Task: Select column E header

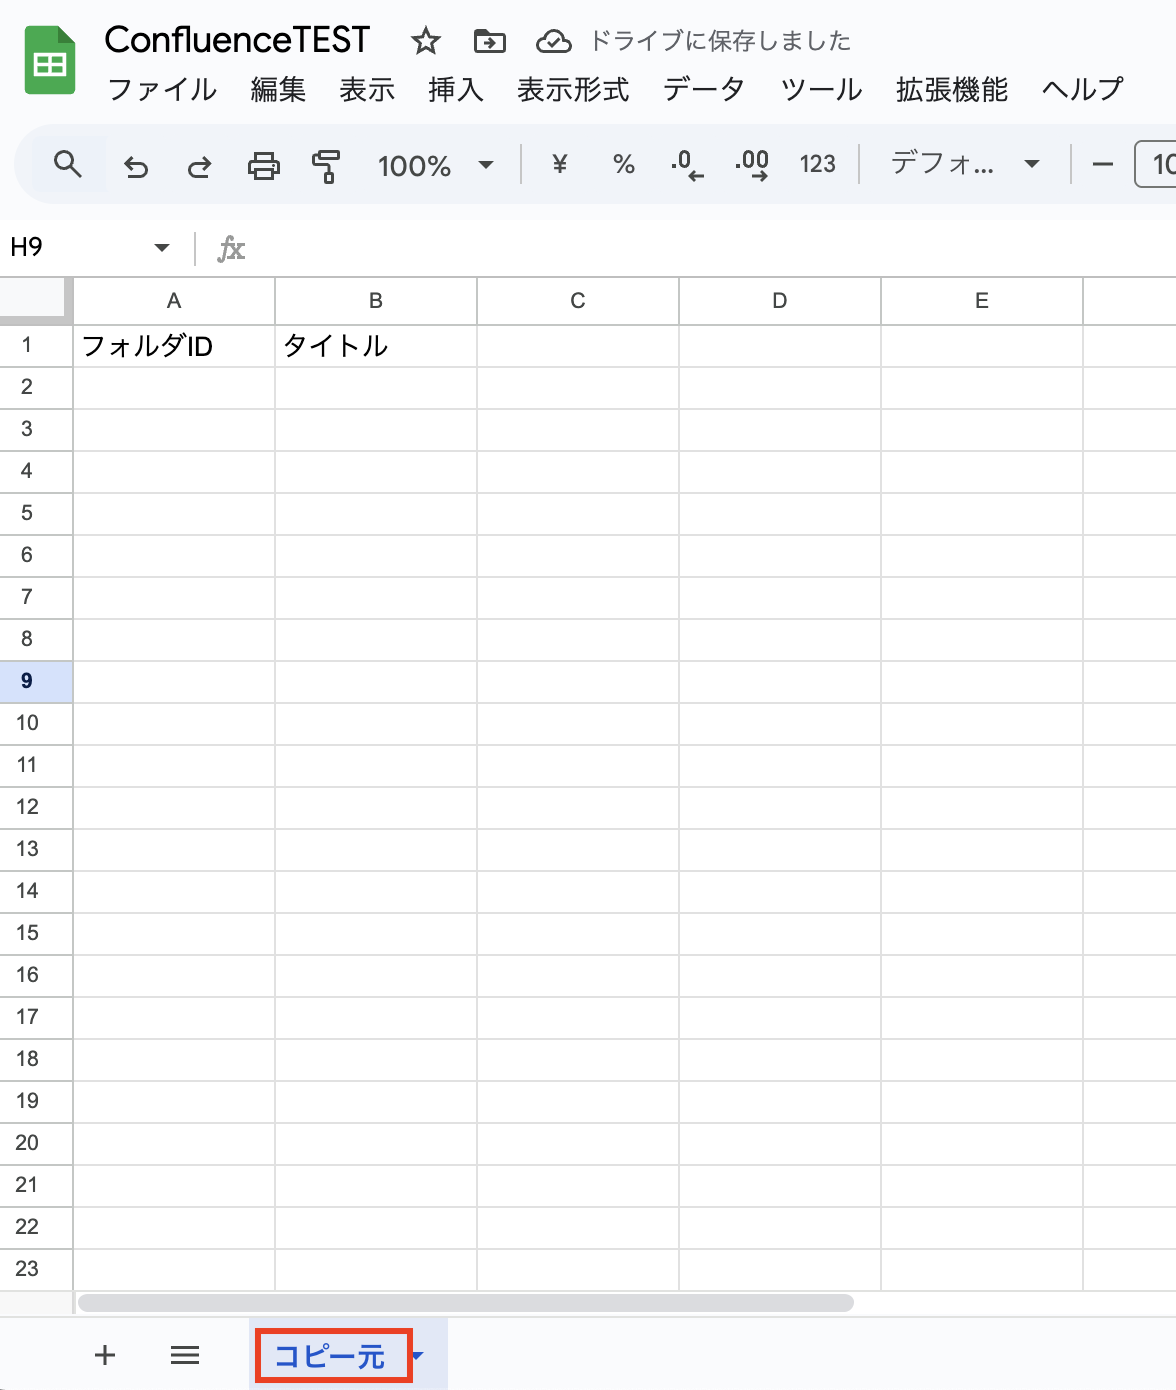Action: (982, 301)
